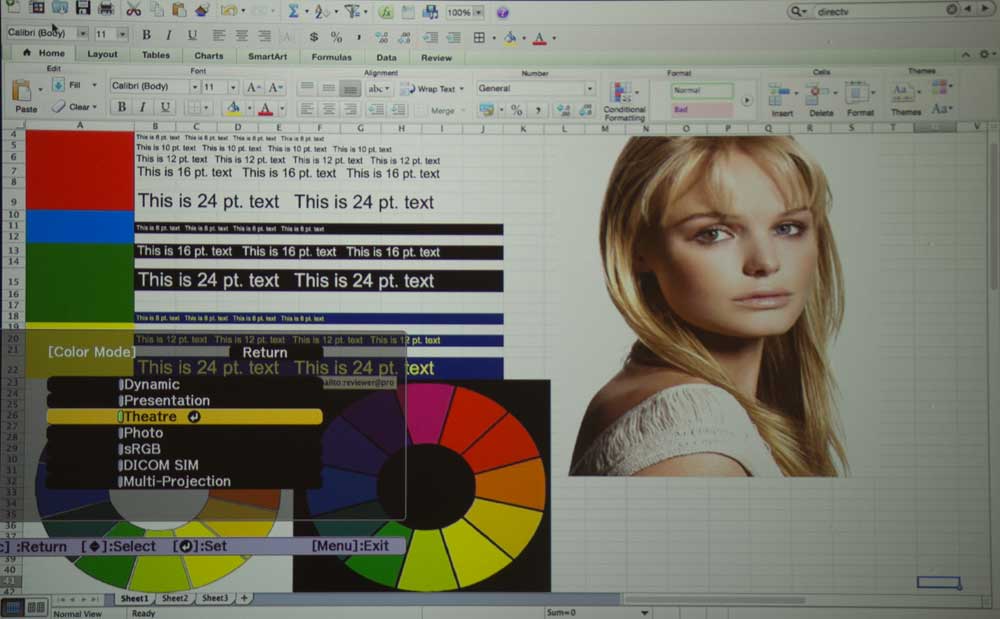
Task: Click the Fill down arrow icon
Action: tap(58, 85)
